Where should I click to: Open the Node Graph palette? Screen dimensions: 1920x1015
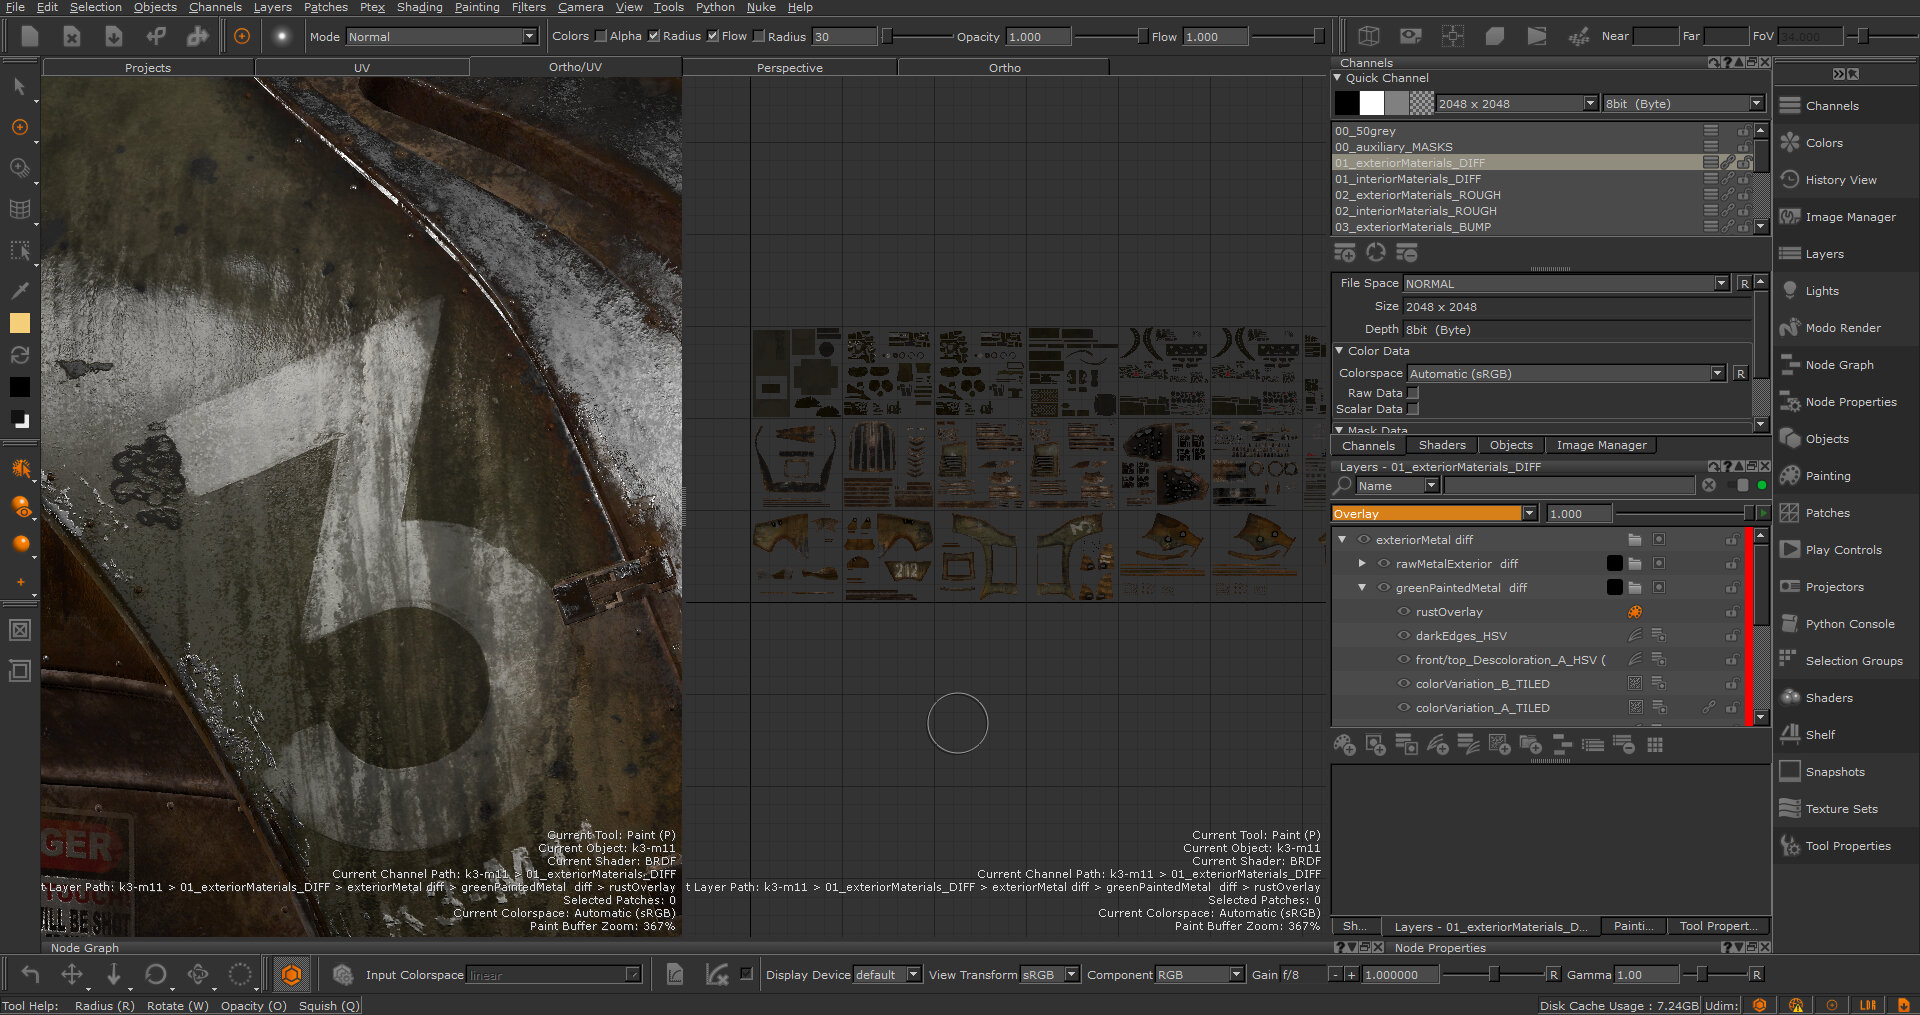tap(1839, 365)
